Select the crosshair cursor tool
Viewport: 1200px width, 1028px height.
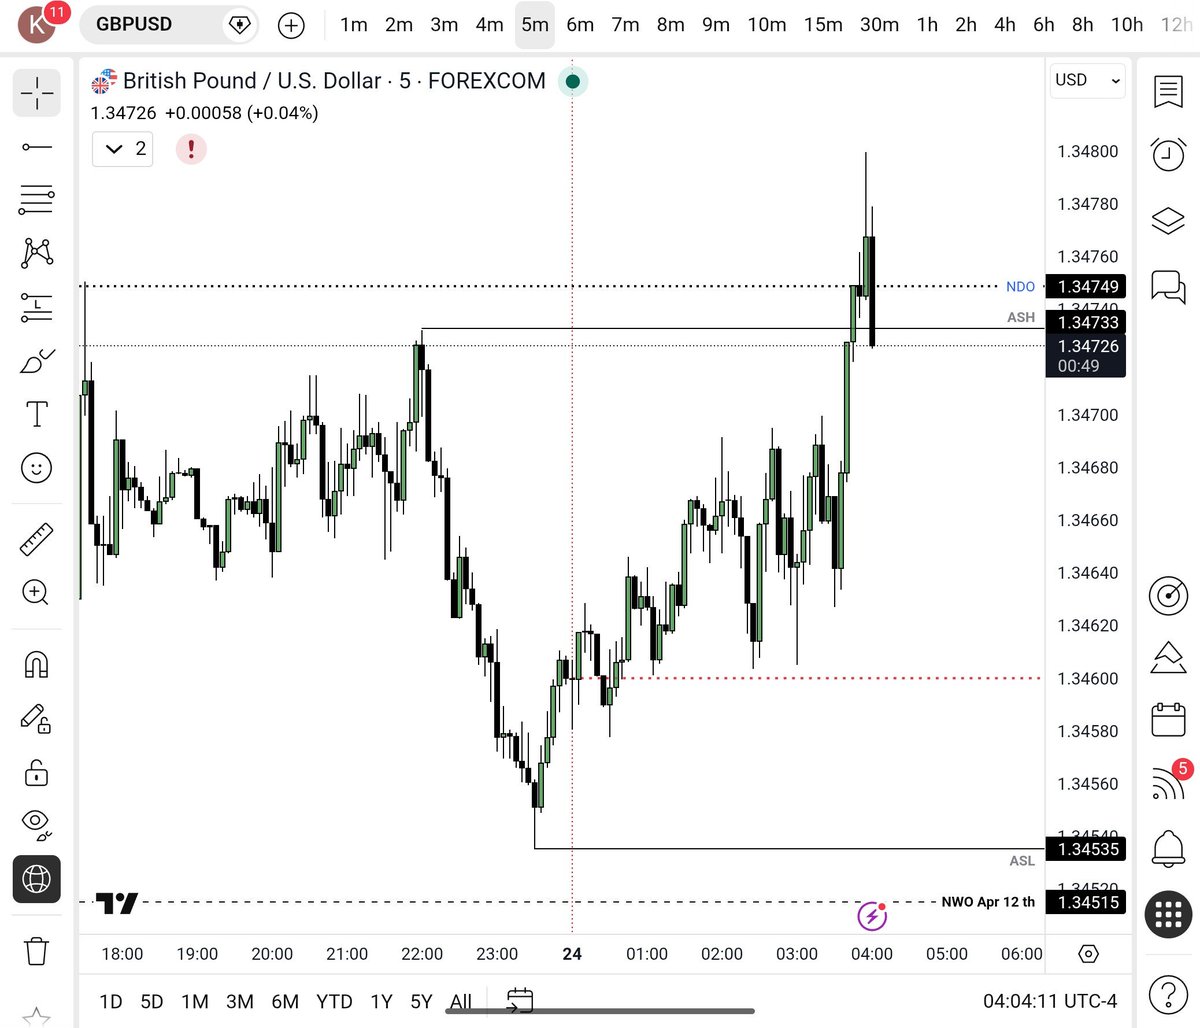pos(37,93)
